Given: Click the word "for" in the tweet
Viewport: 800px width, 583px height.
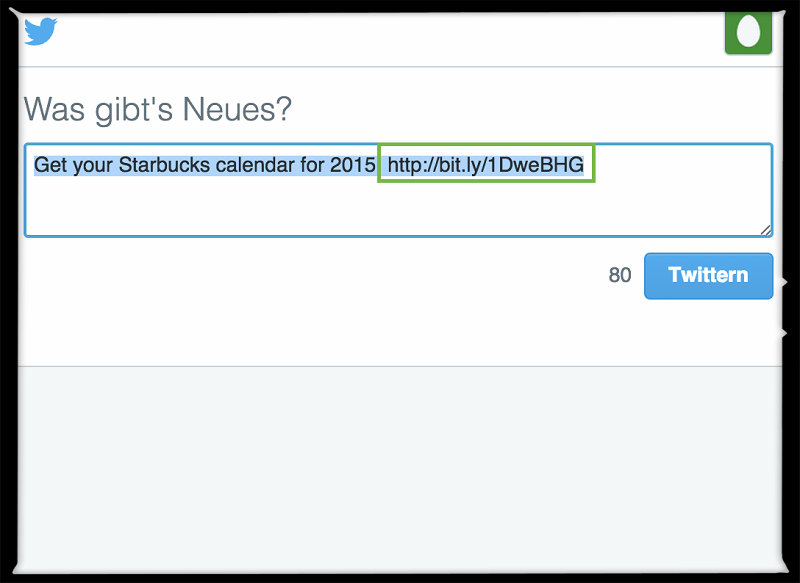Looking at the screenshot, I should tap(311, 165).
